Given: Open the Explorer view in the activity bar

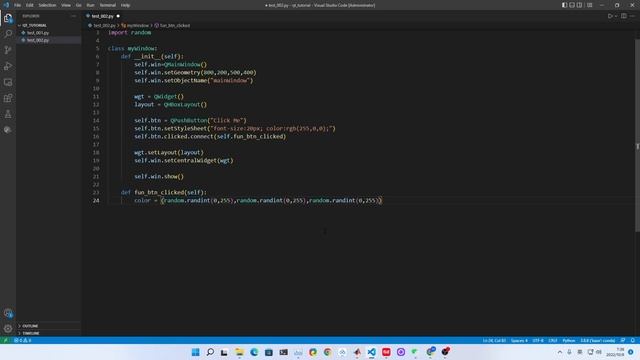Looking at the screenshot, I should click(x=8, y=18).
